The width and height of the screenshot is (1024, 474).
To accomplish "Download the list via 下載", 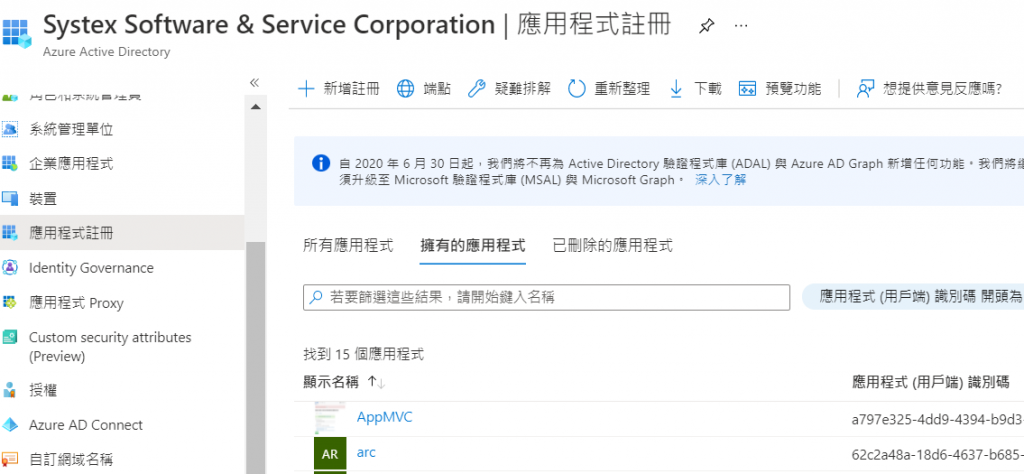I will click(x=707, y=89).
